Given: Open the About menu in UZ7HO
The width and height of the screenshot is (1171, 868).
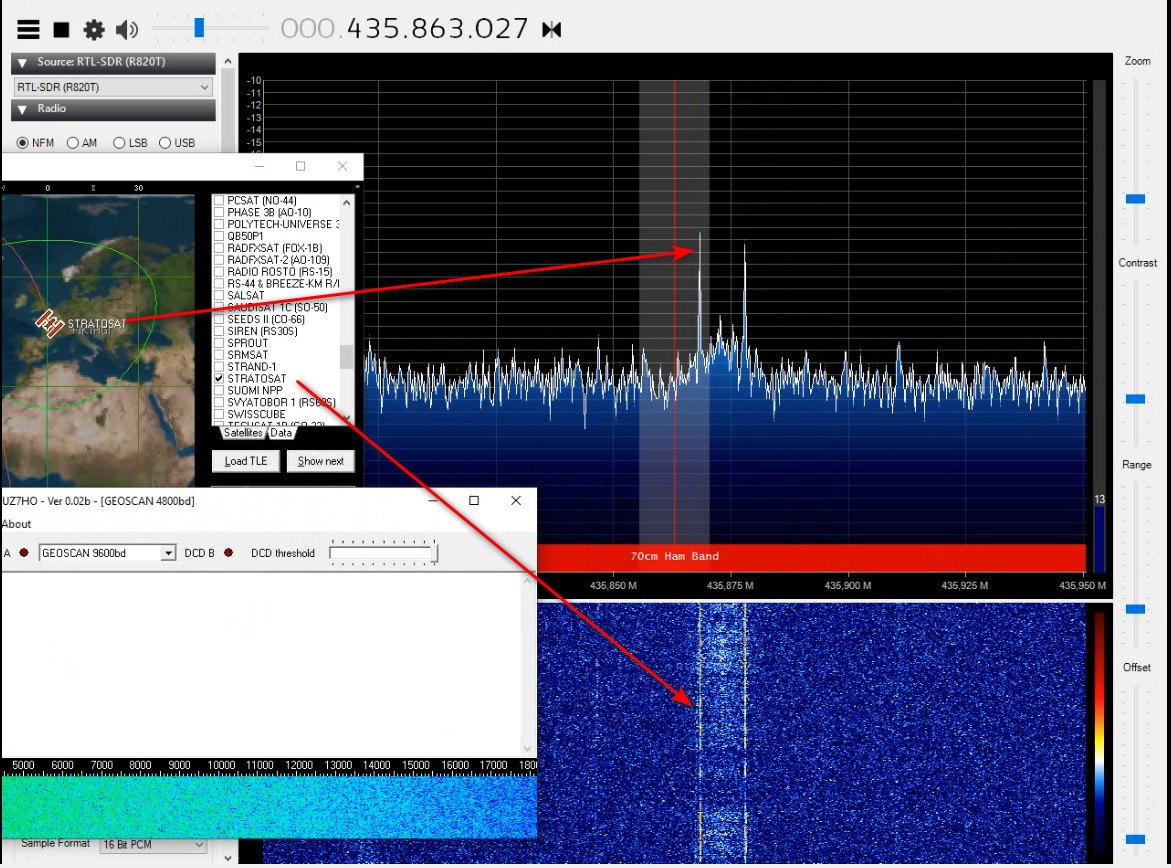Looking at the screenshot, I should (16, 524).
